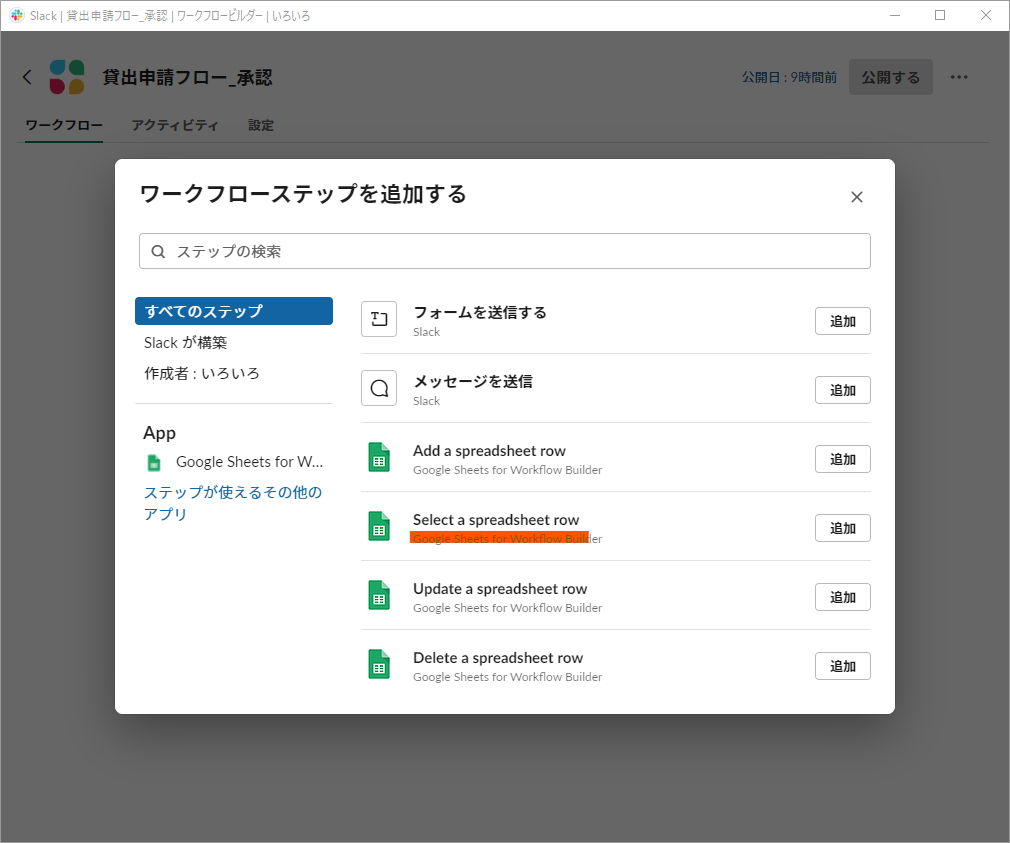Screen dimensions: 1010x843
Task: Select 作成者：いろいろ category
Action: [202, 374]
